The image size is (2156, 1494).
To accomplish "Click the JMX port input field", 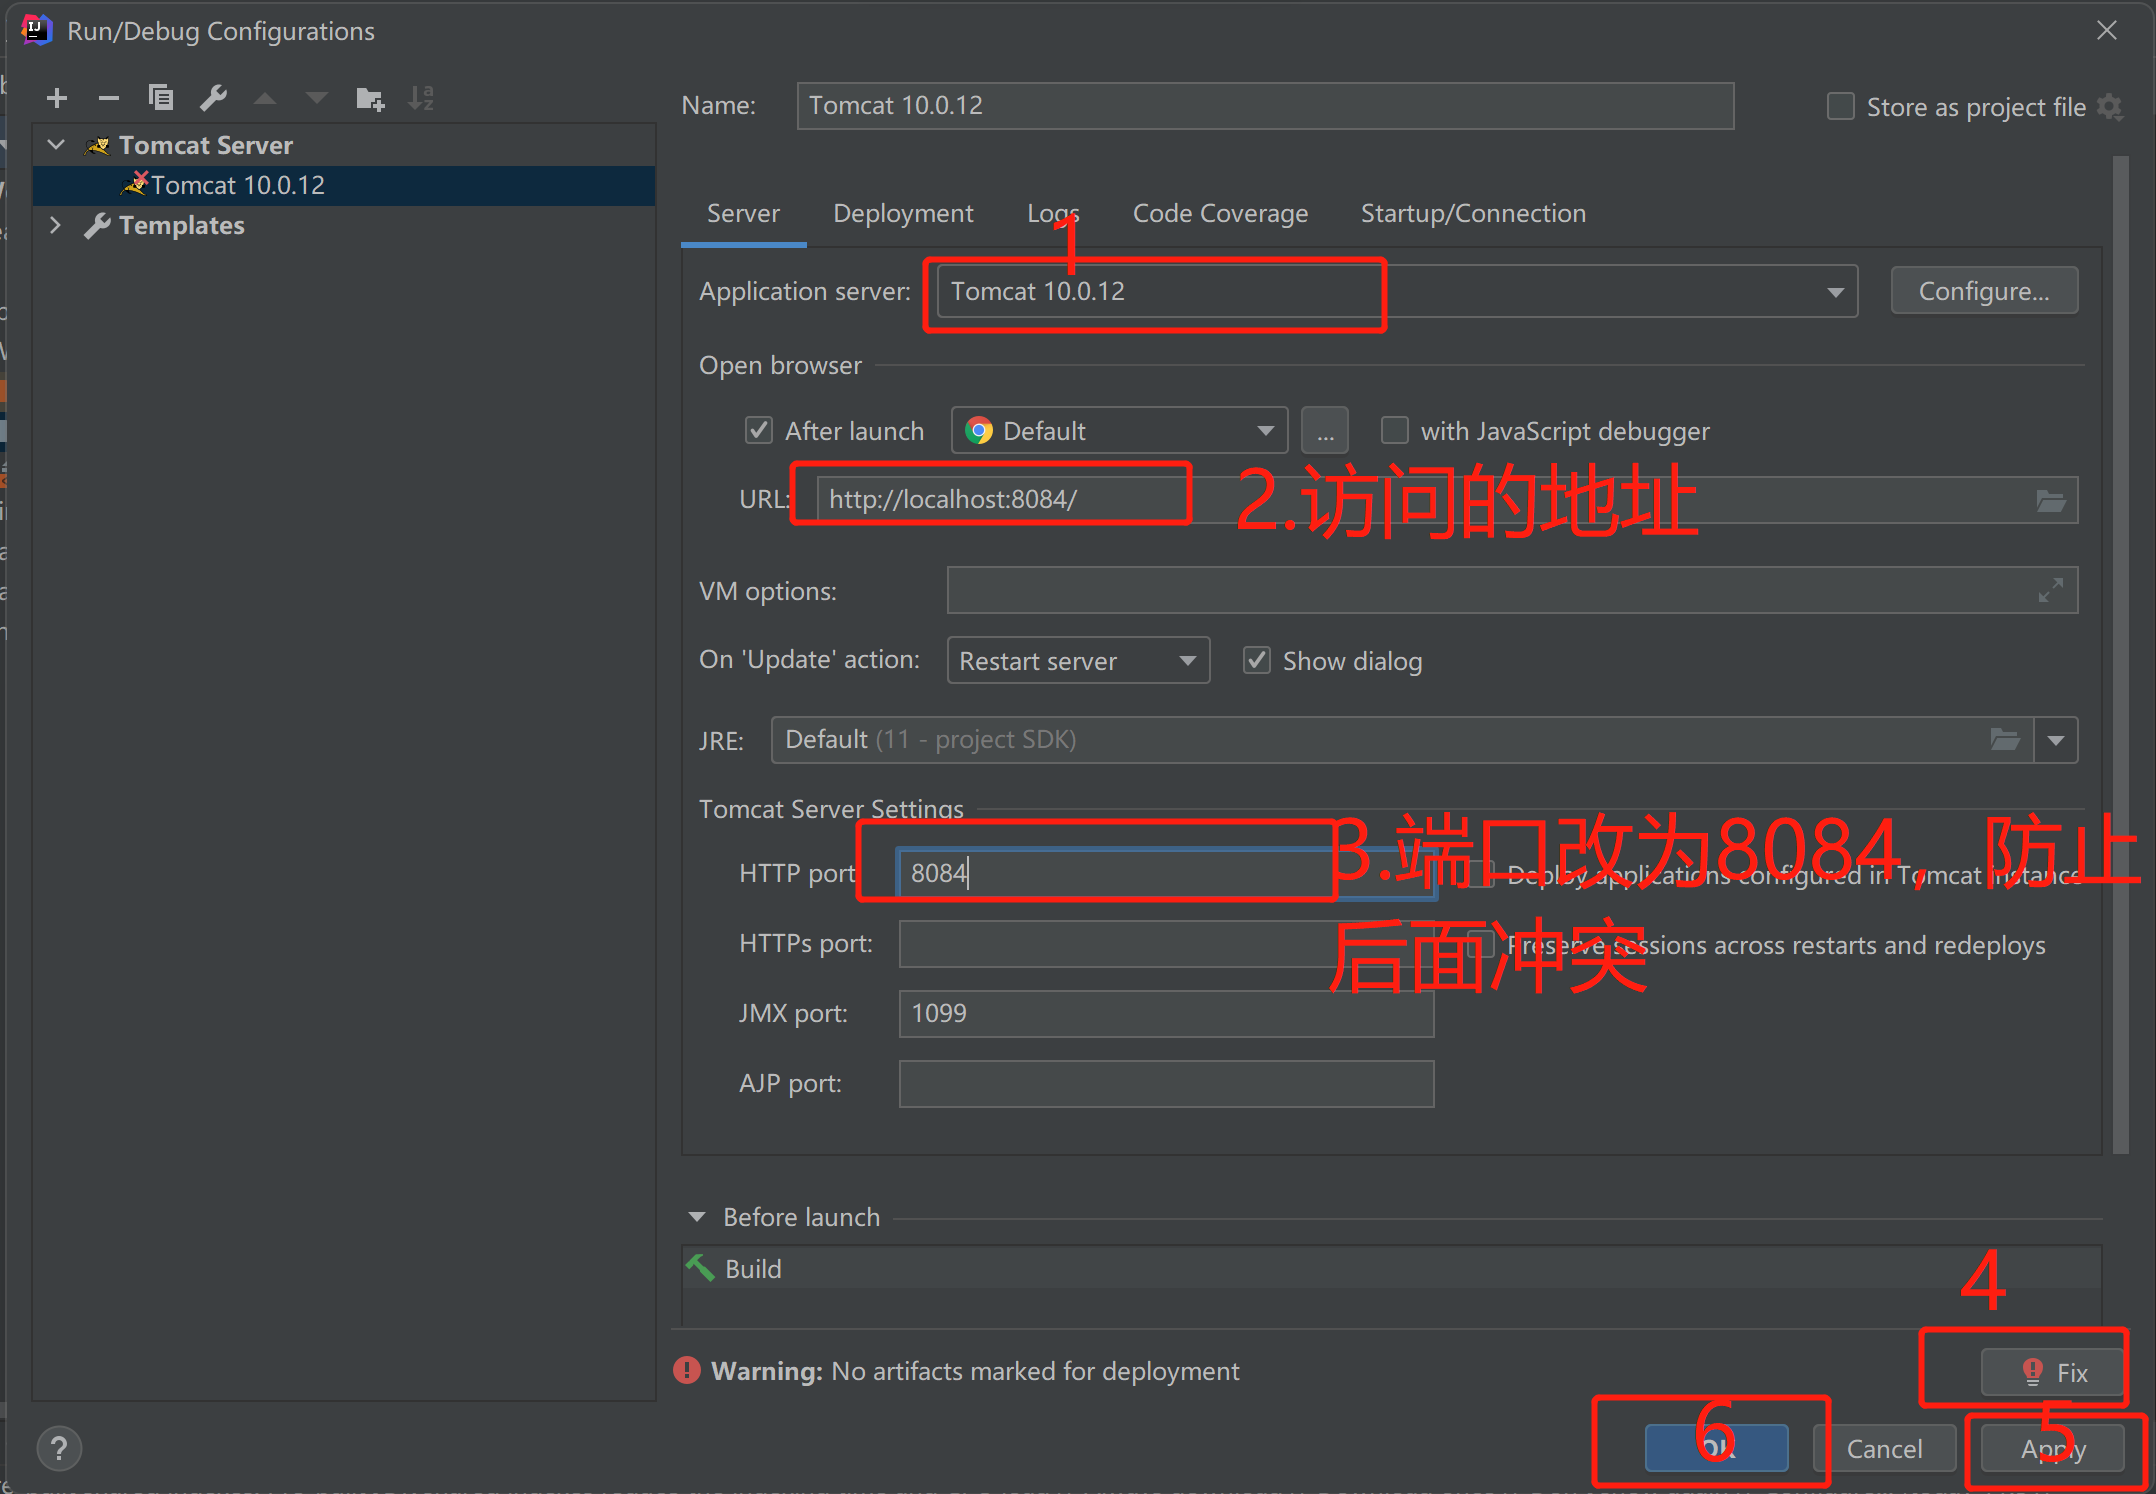I will [x=1166, y=1014].
